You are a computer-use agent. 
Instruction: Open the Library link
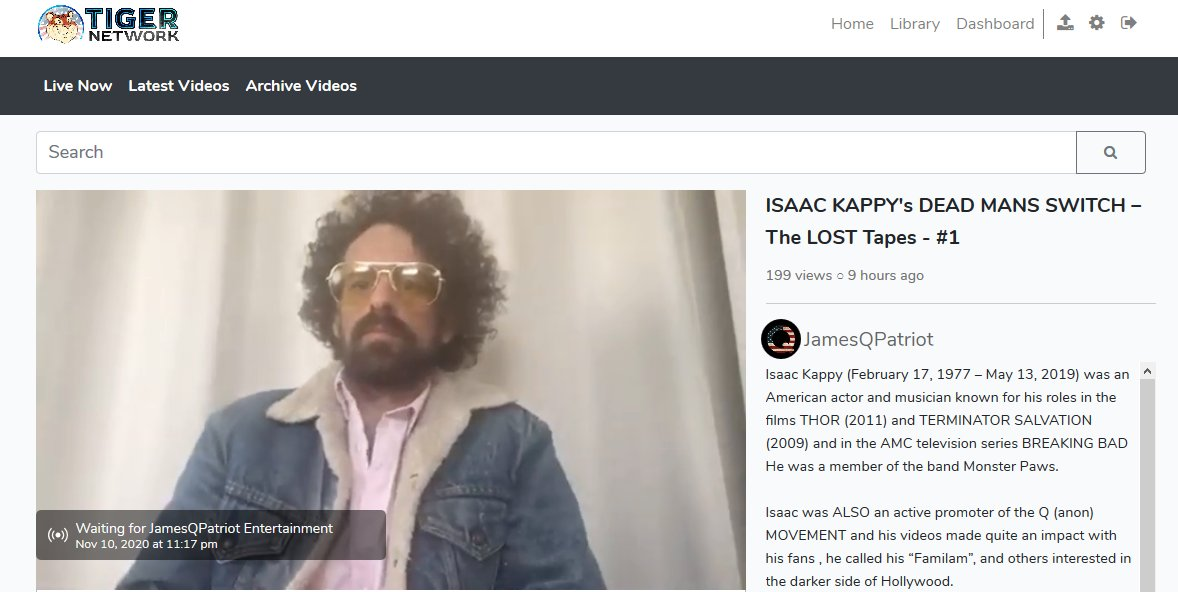pos(914,24)
